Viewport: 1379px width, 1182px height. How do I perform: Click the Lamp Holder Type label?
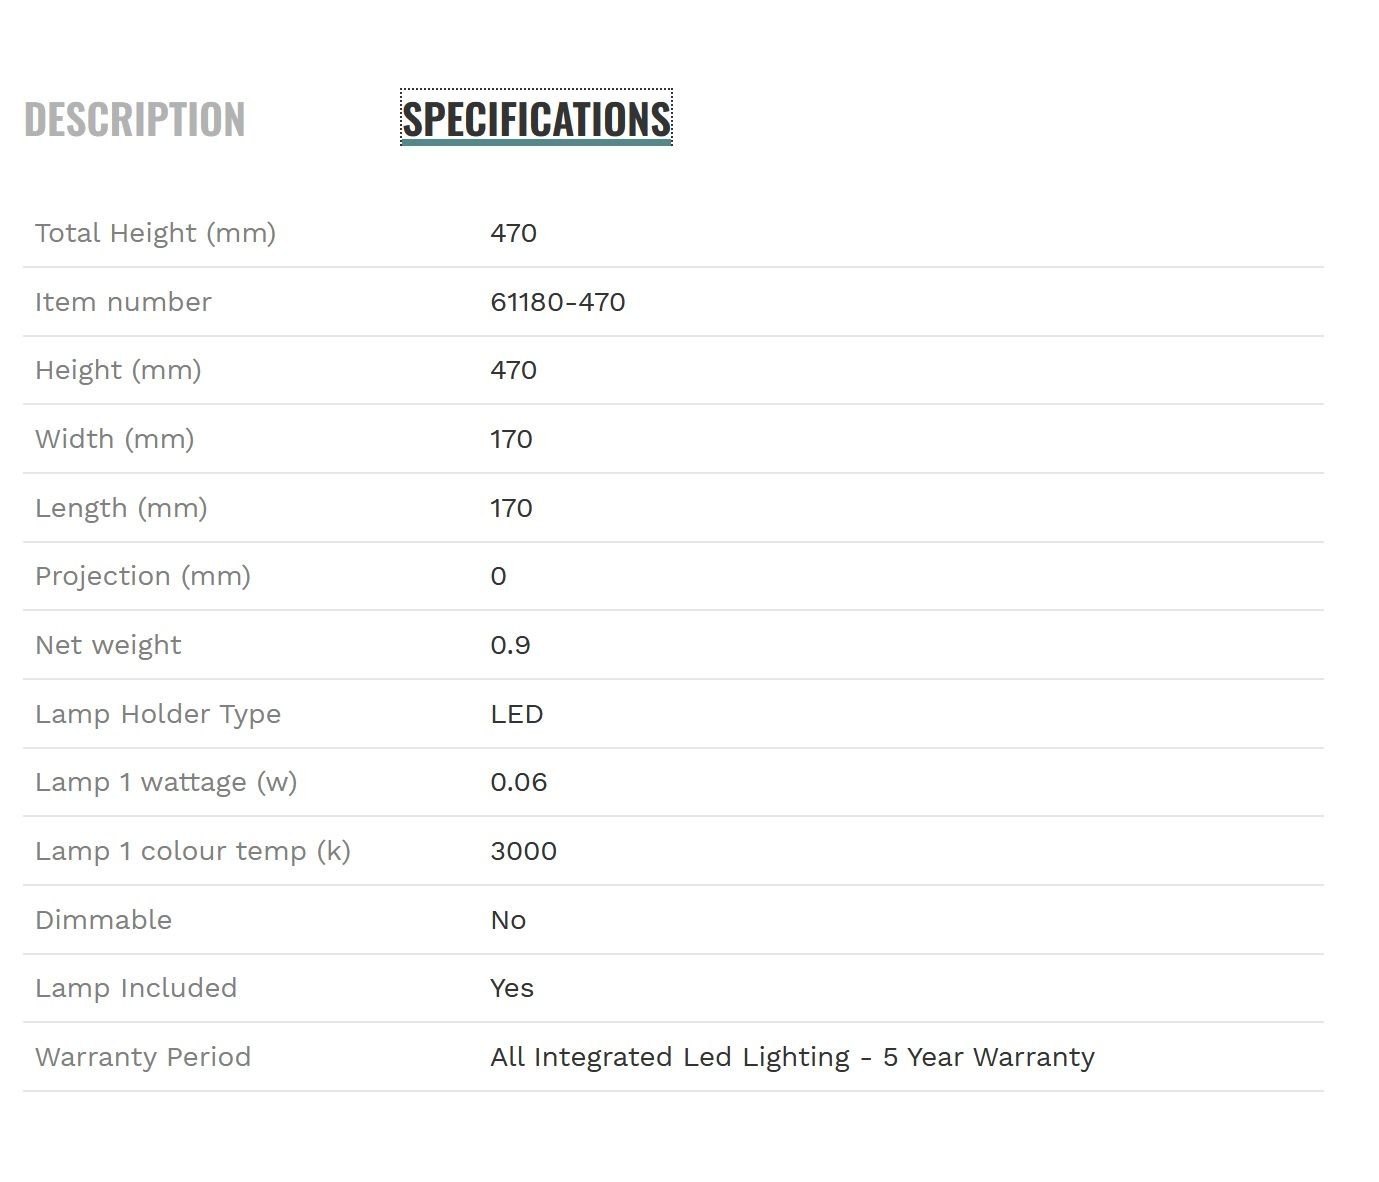(158, 714)
